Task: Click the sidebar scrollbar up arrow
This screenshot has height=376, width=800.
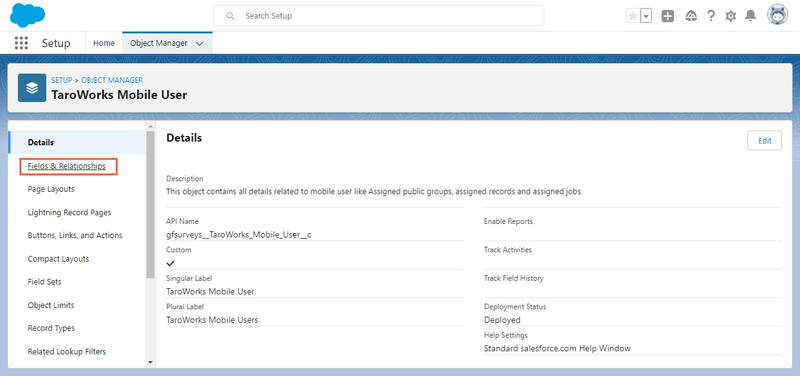Action: pyautogui.click(x=150, y=127)
